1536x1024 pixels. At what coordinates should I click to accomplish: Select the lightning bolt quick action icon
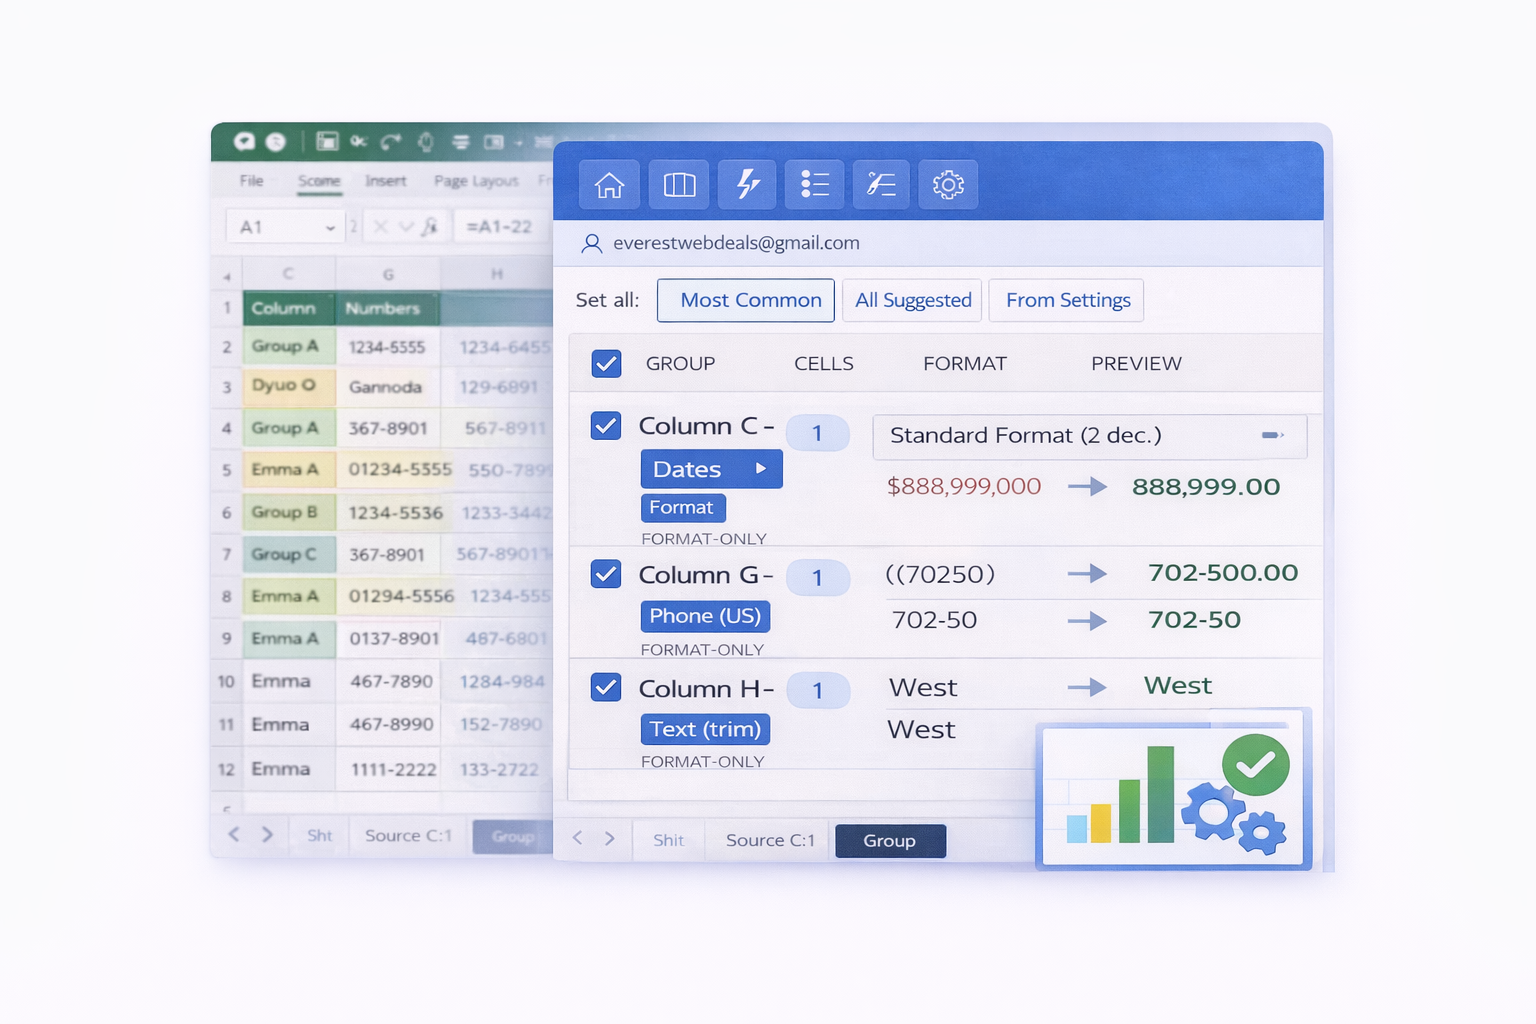point(747,185)
